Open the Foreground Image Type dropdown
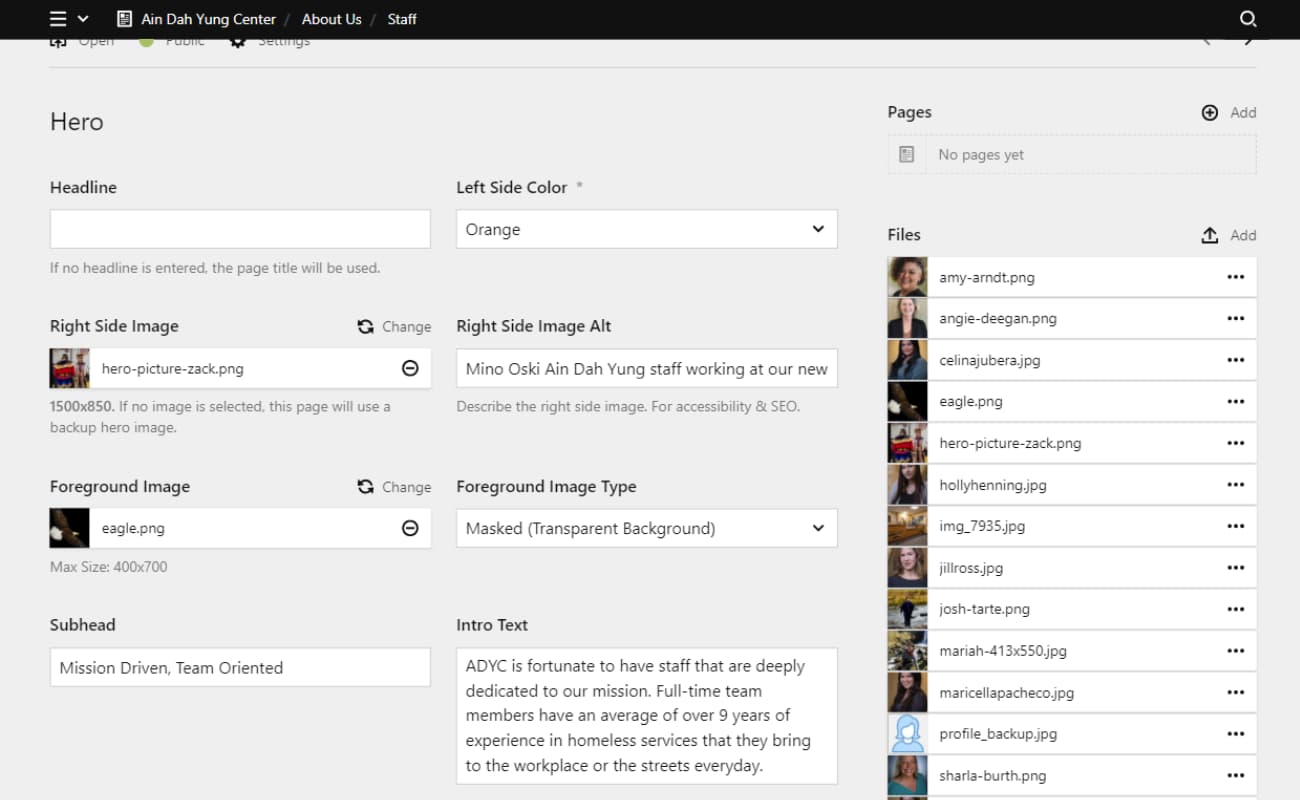The image size is (1300, 800). coord(646,528)
